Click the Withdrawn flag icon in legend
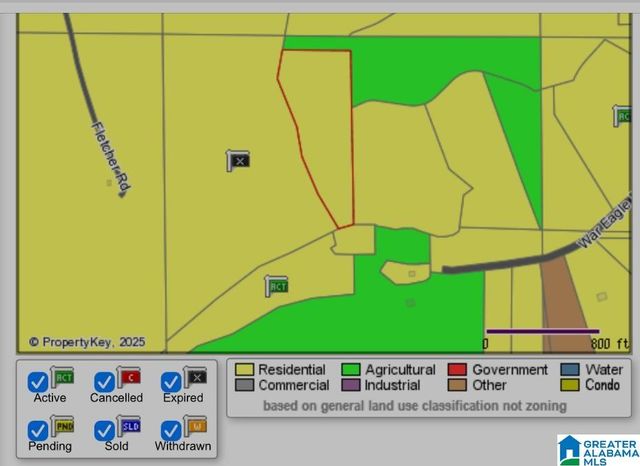 point(196,427)
